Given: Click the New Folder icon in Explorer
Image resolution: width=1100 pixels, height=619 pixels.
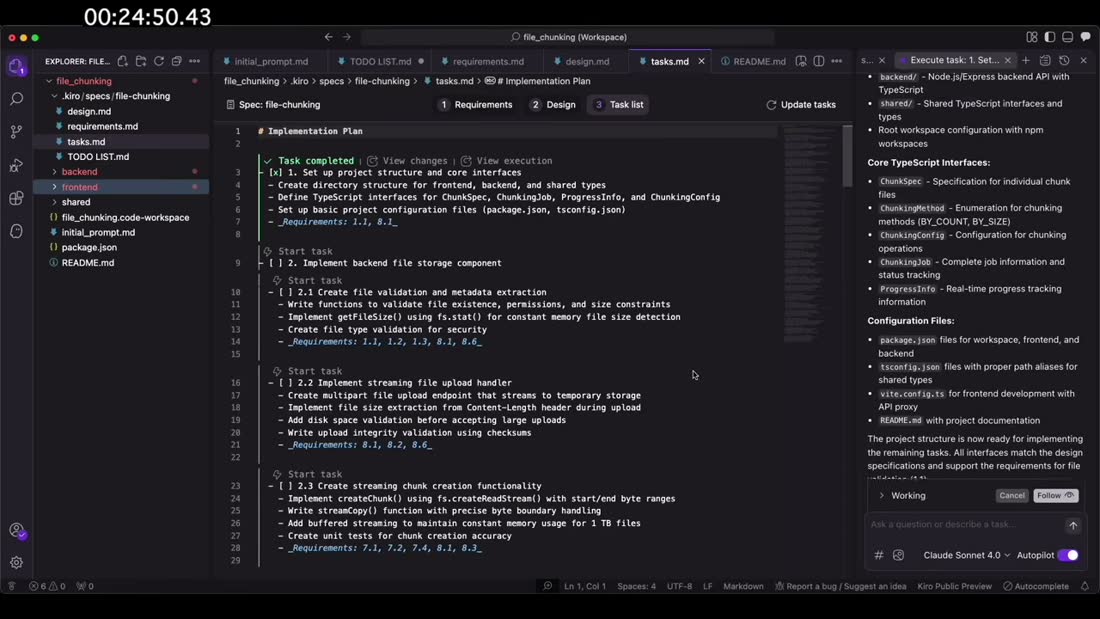Looking at the screenshot, I should pos(141,61).
